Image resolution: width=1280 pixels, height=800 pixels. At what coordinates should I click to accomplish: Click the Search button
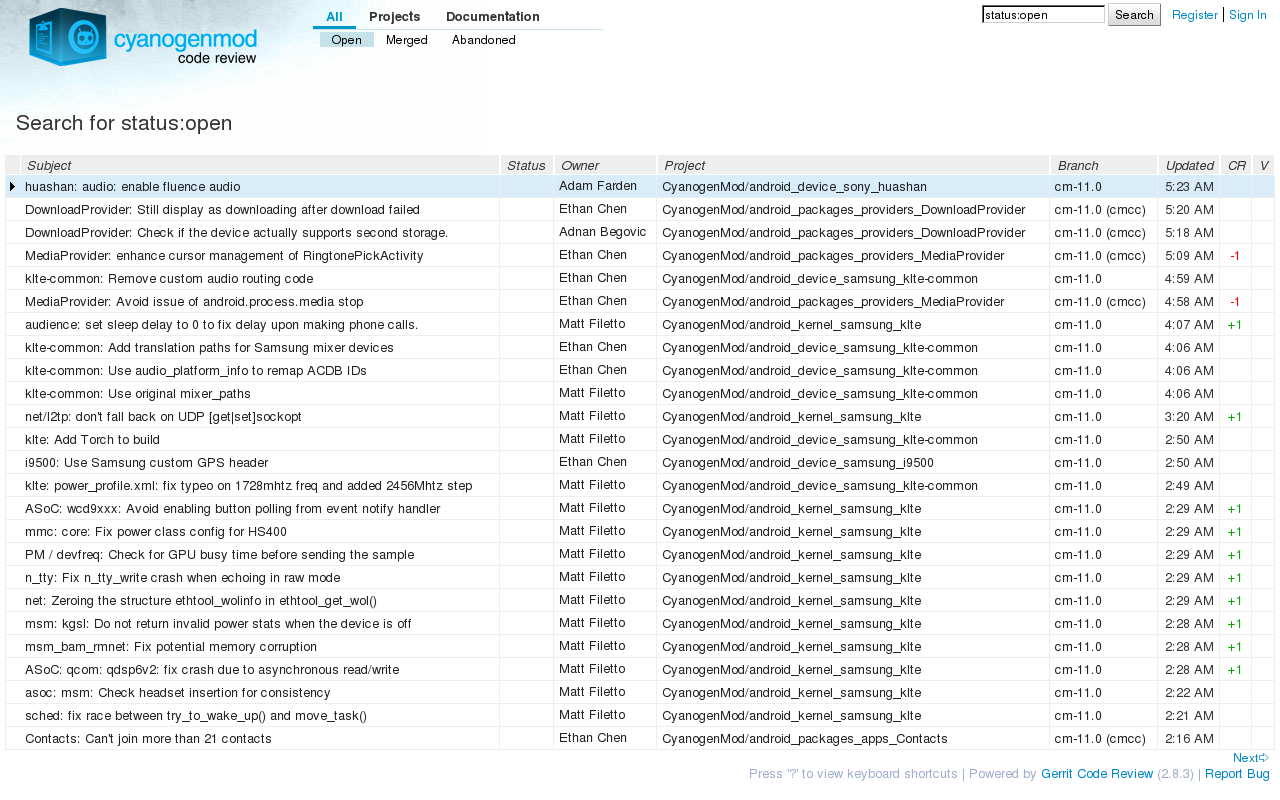(1134, 15)
